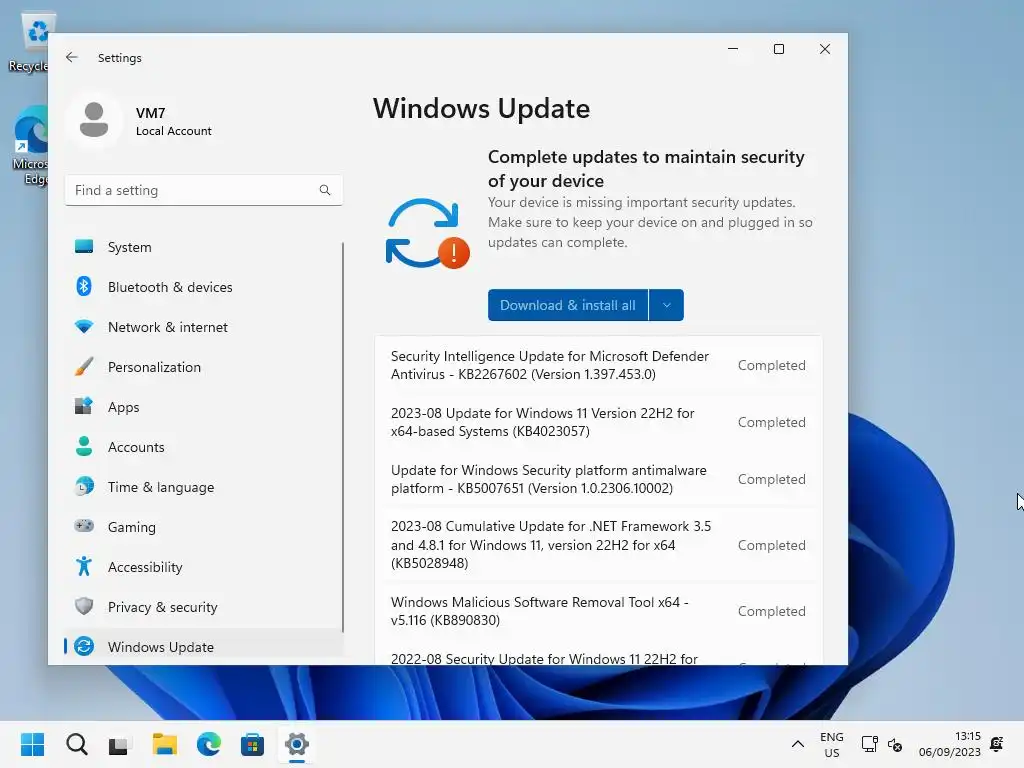The height and width of the screenshot is (768, 1024).
Task: Select Personalization menu label
Action: click(154, 367)
